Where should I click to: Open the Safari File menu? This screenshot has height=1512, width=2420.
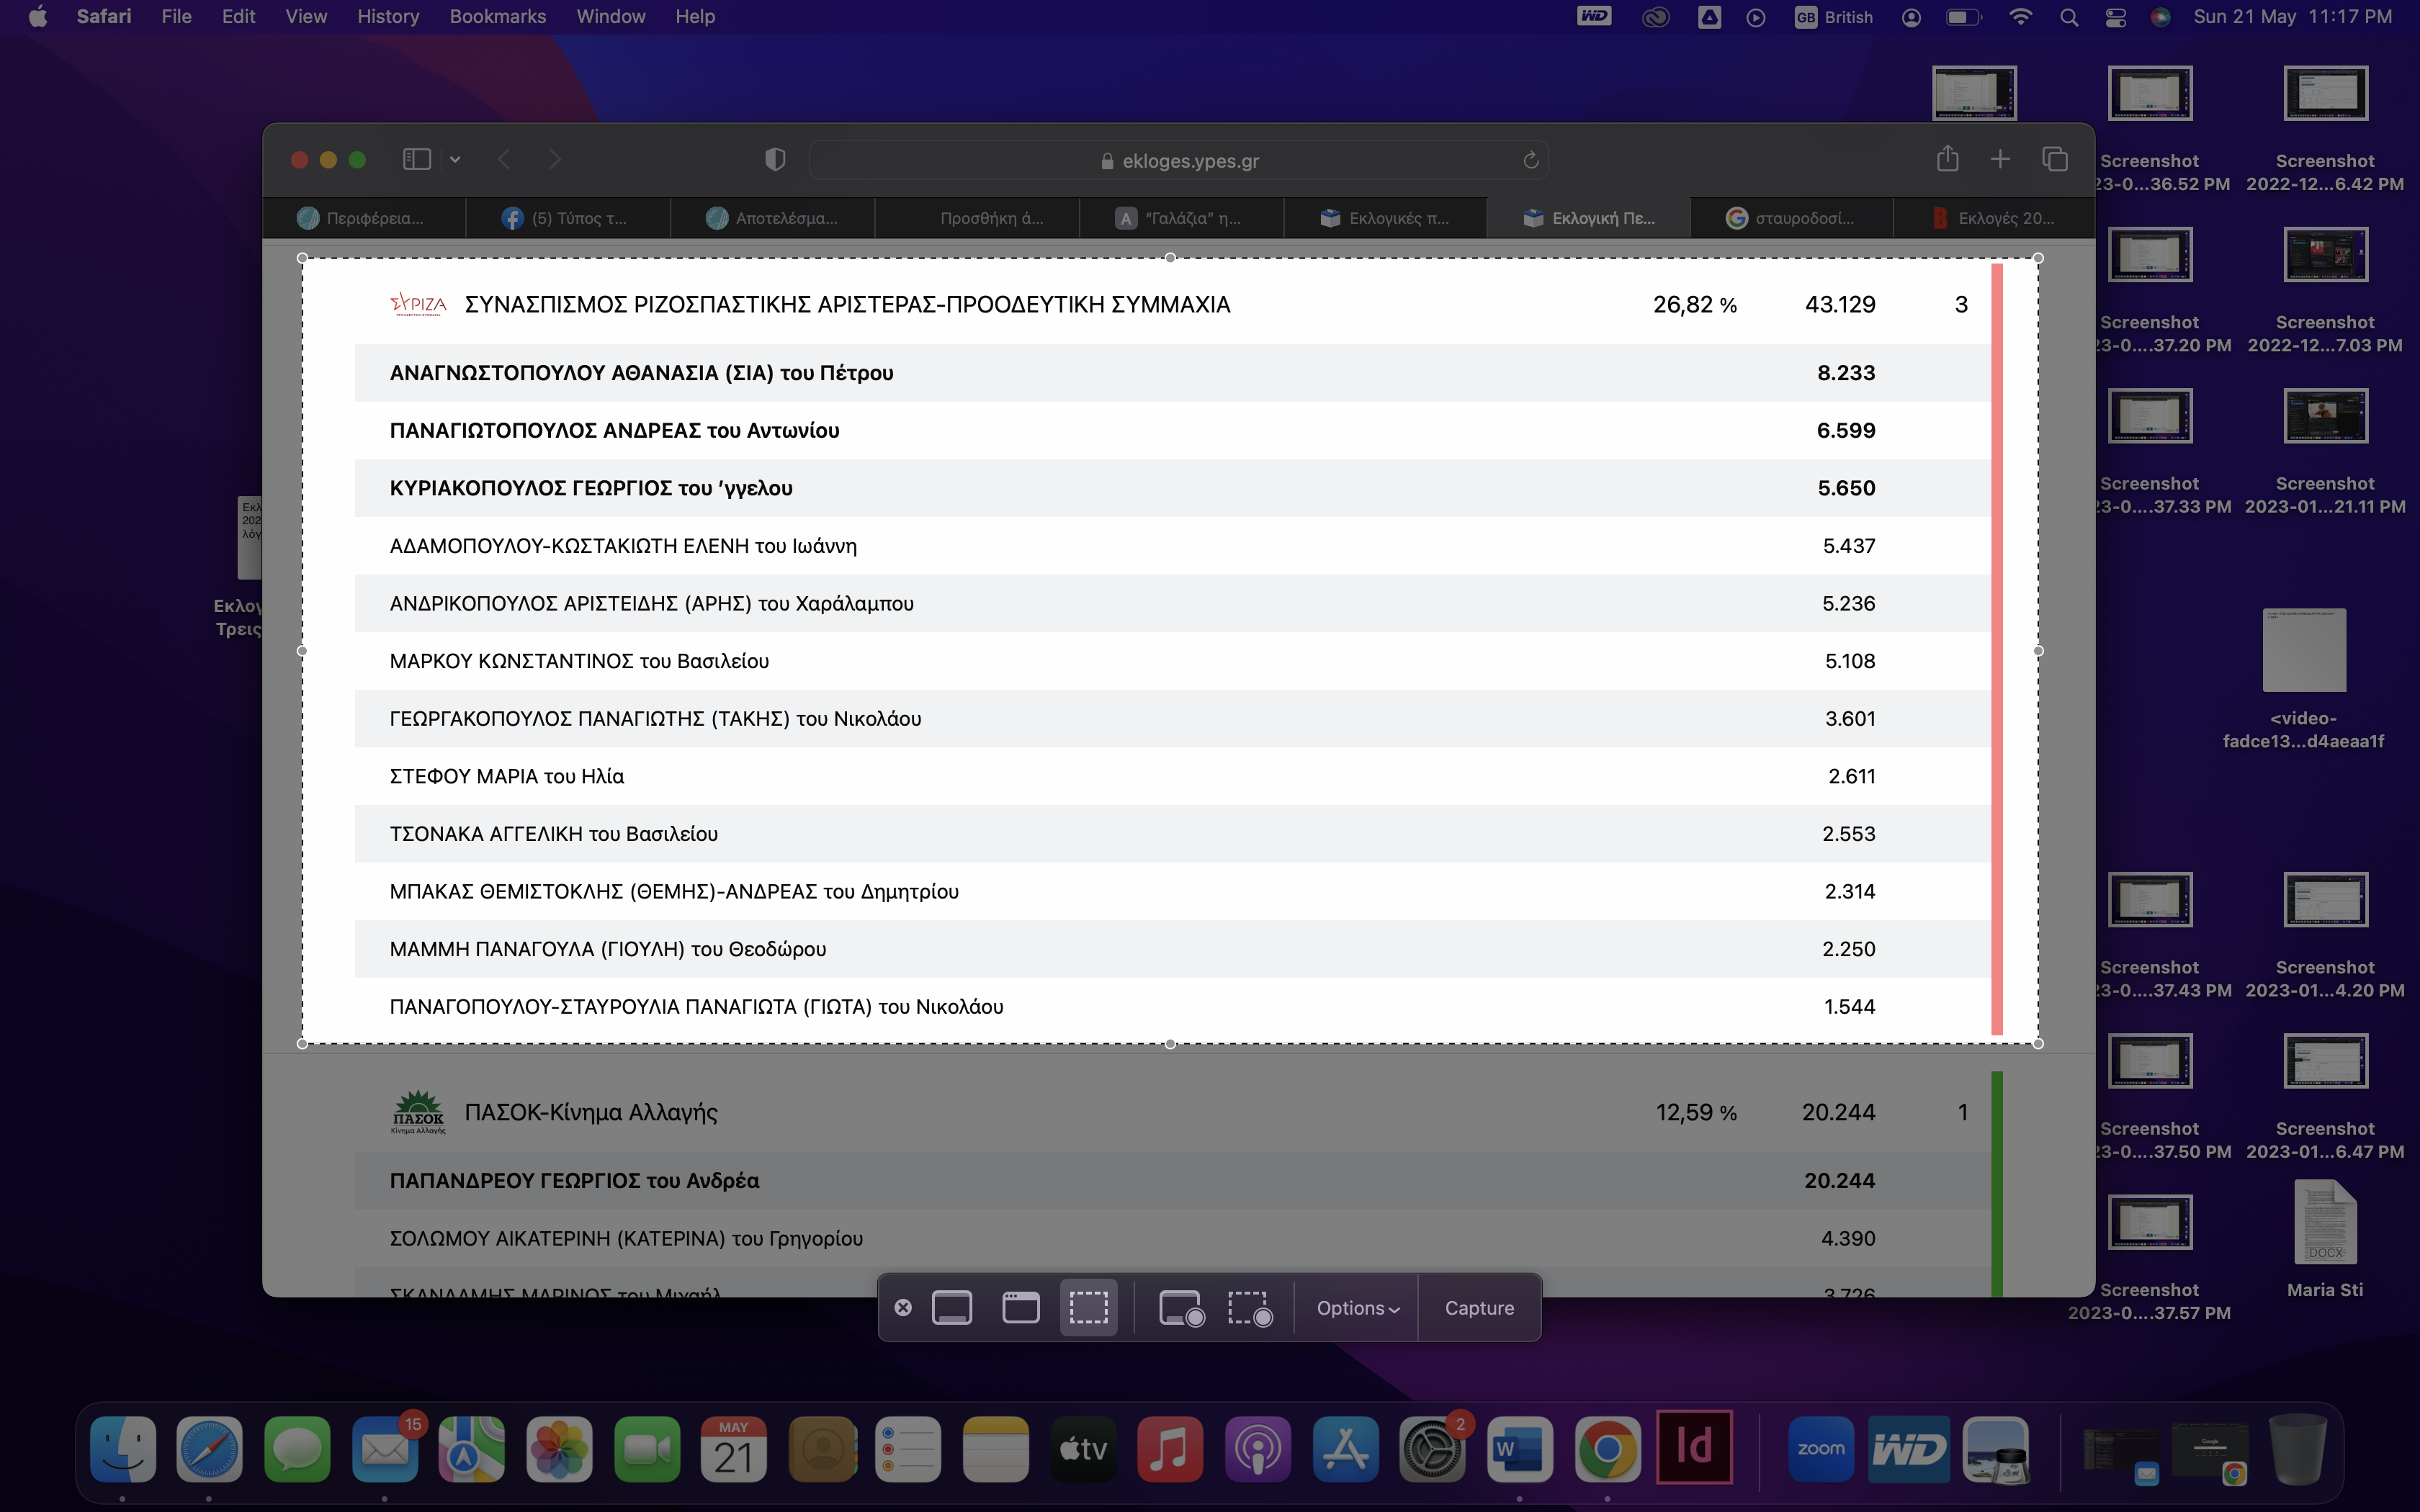tap(176, 17)
